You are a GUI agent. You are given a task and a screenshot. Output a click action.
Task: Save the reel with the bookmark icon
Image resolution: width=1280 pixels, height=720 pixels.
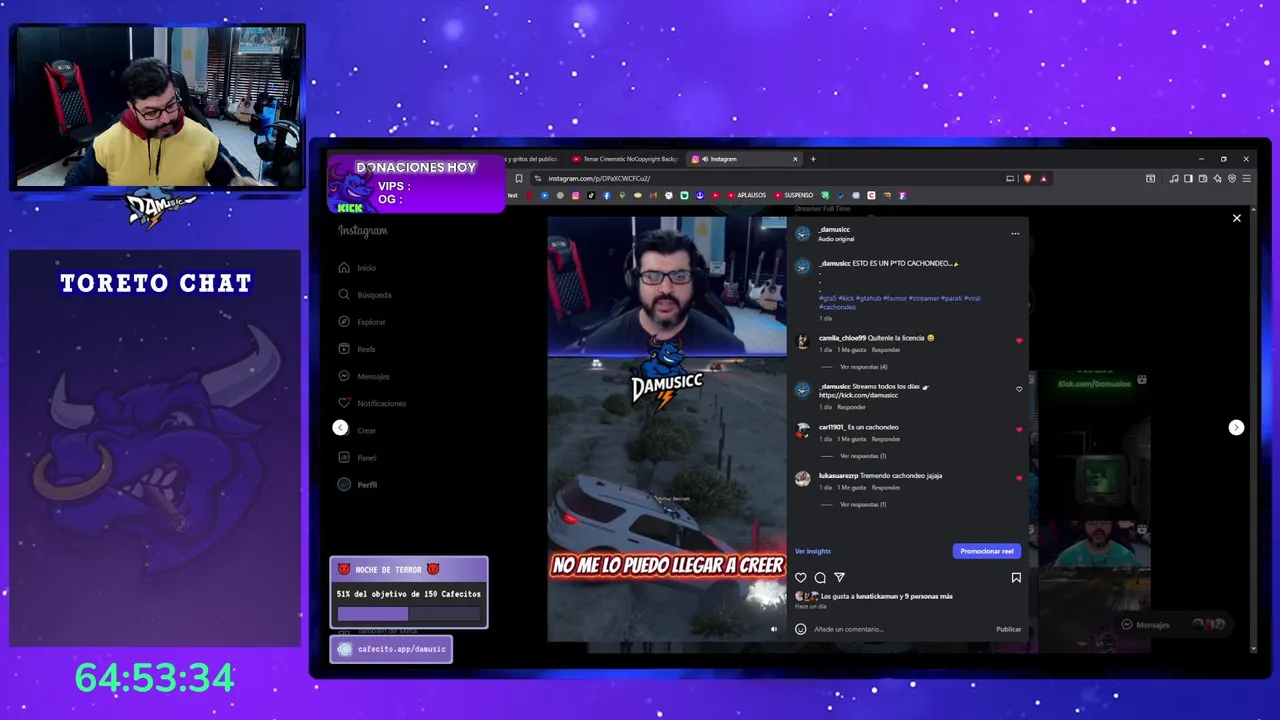[1016, 577]
